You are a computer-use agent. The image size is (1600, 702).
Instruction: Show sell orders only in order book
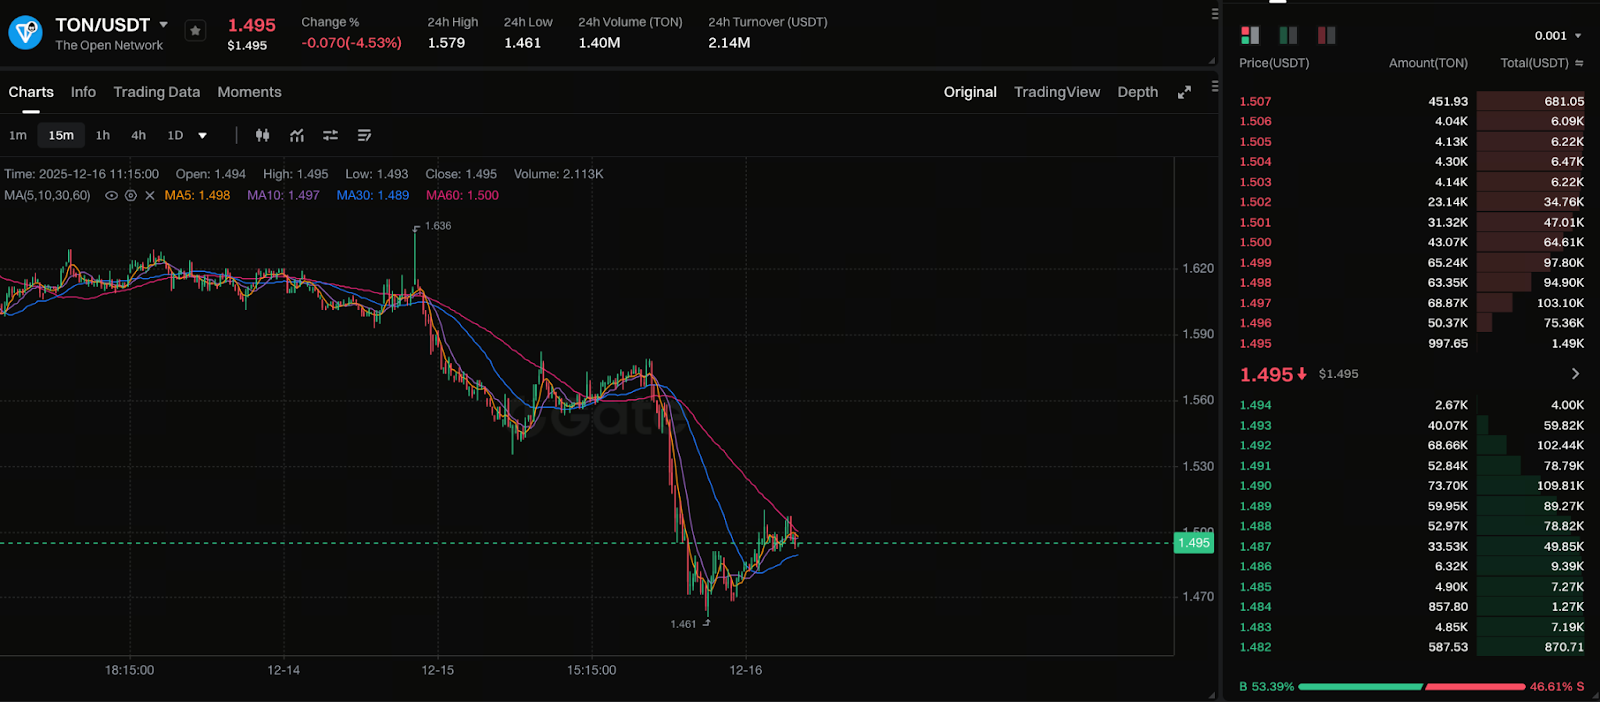coord(1326,35)
